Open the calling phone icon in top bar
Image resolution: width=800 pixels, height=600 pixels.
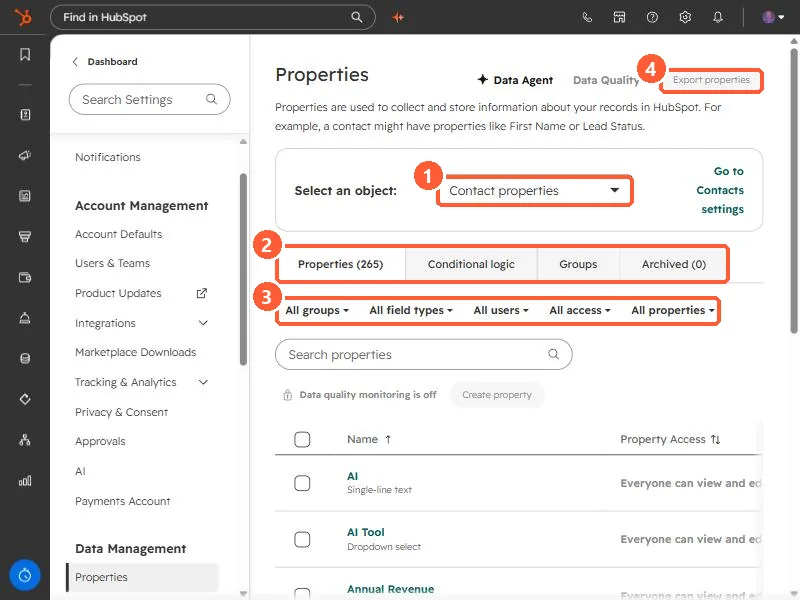[587, 17]
